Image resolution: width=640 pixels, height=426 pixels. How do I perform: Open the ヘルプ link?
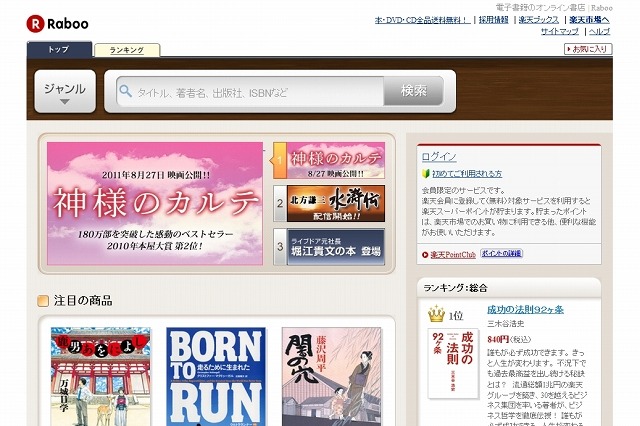[599, 31]
